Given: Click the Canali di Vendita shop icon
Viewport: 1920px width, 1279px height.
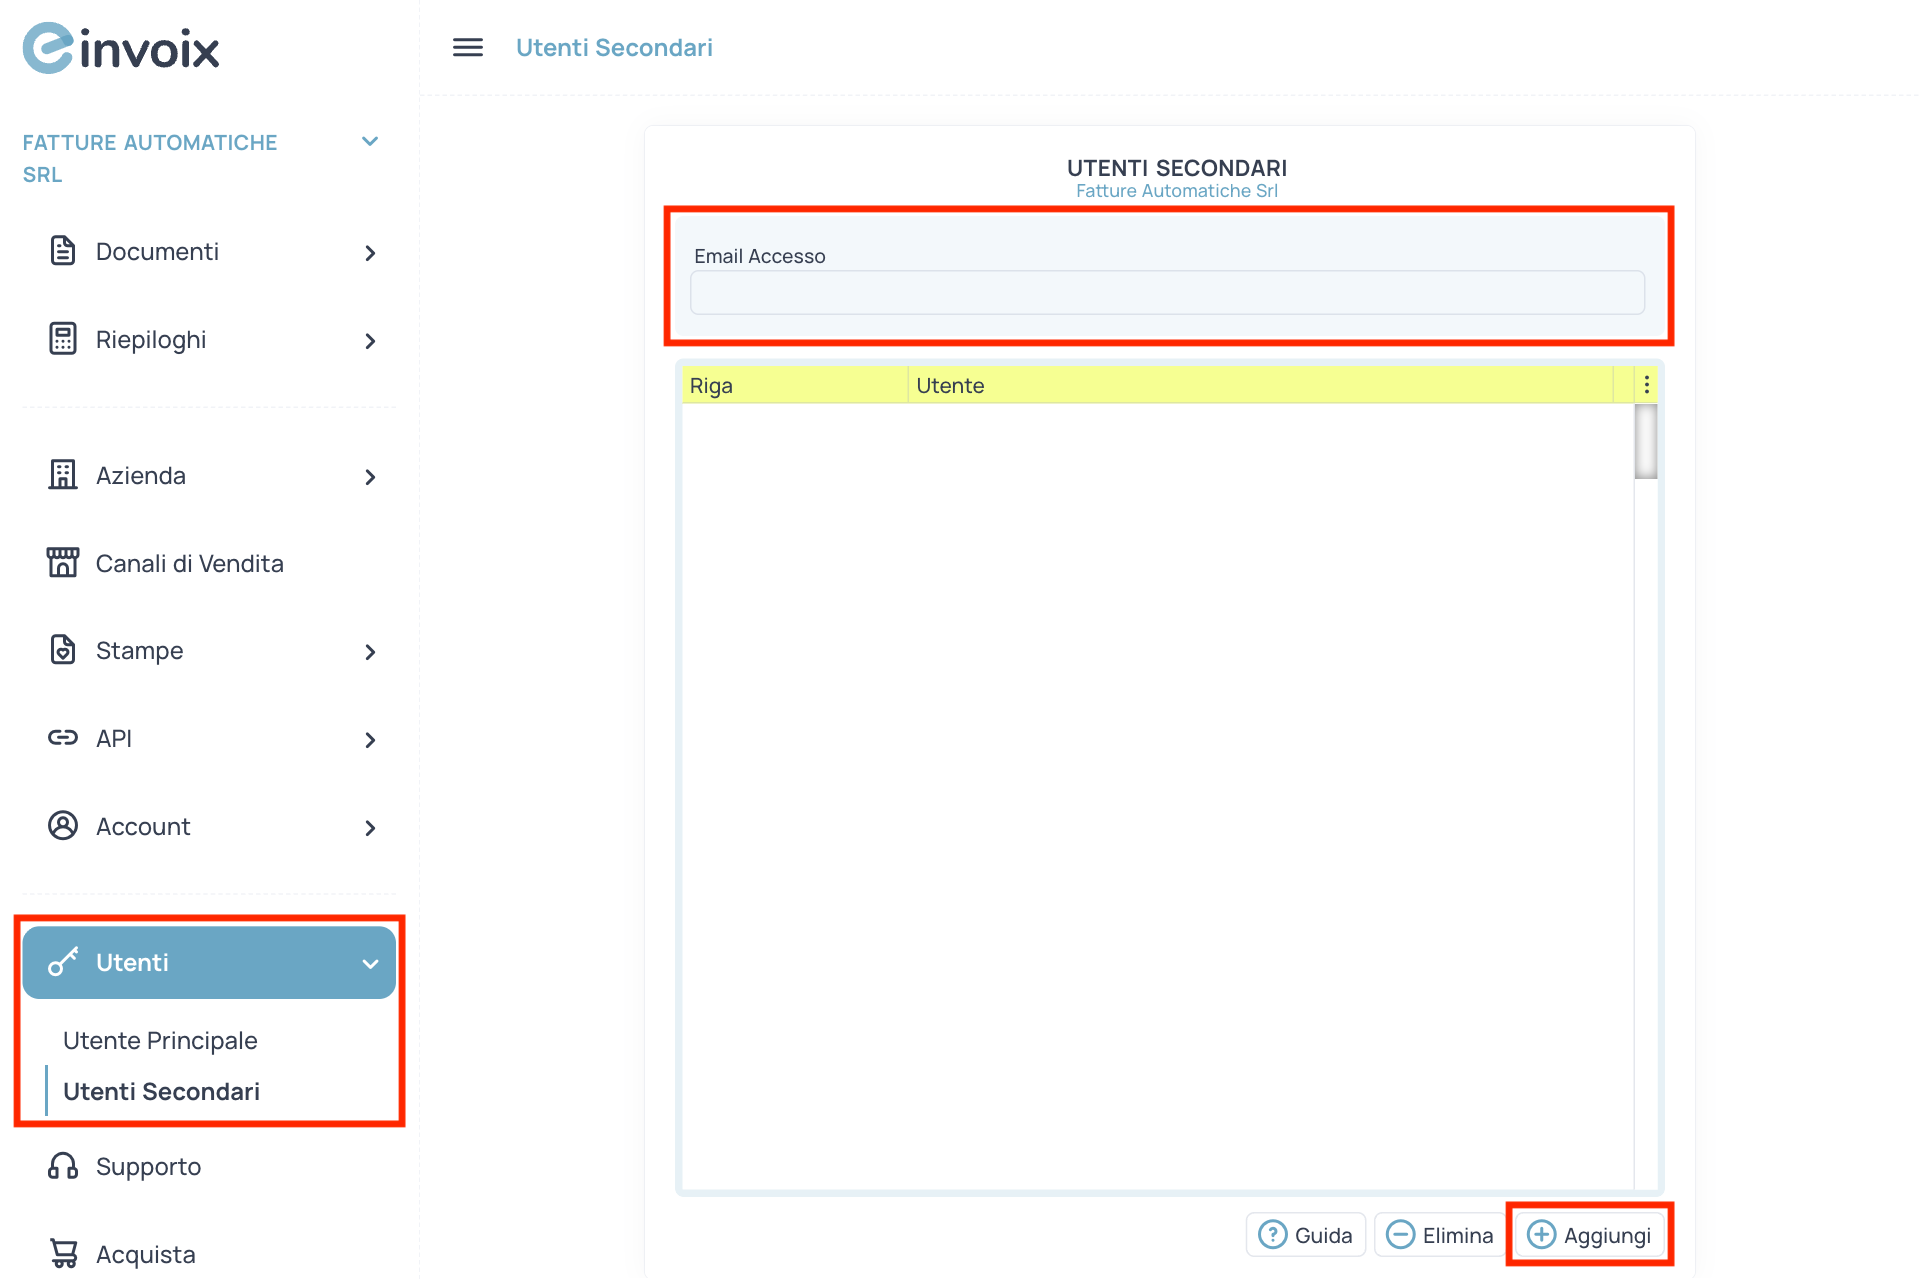Looking at the screenshot, I should coord(63,563).
